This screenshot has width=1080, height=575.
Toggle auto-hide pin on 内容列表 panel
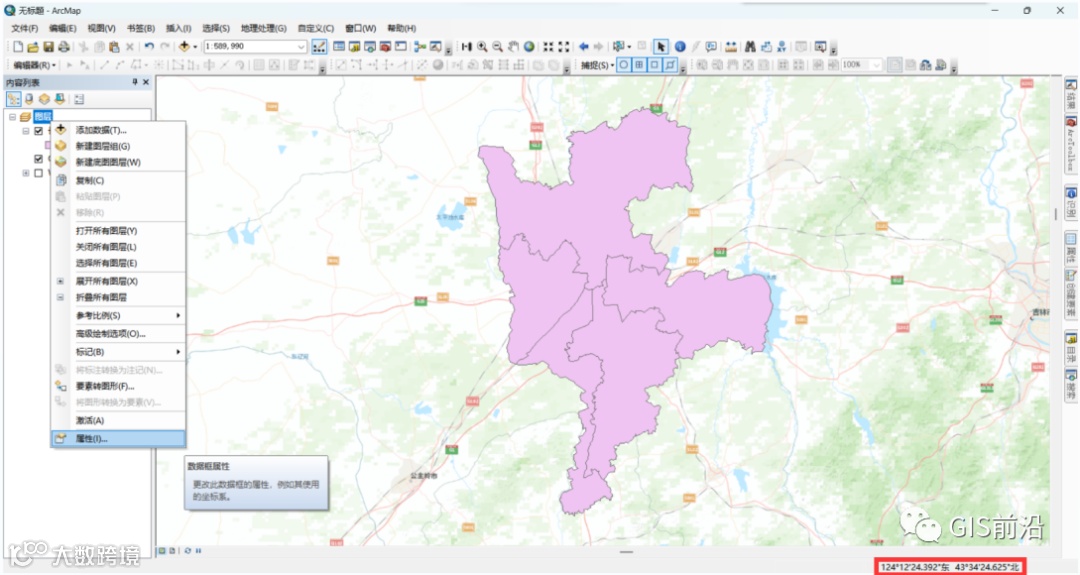135,82
